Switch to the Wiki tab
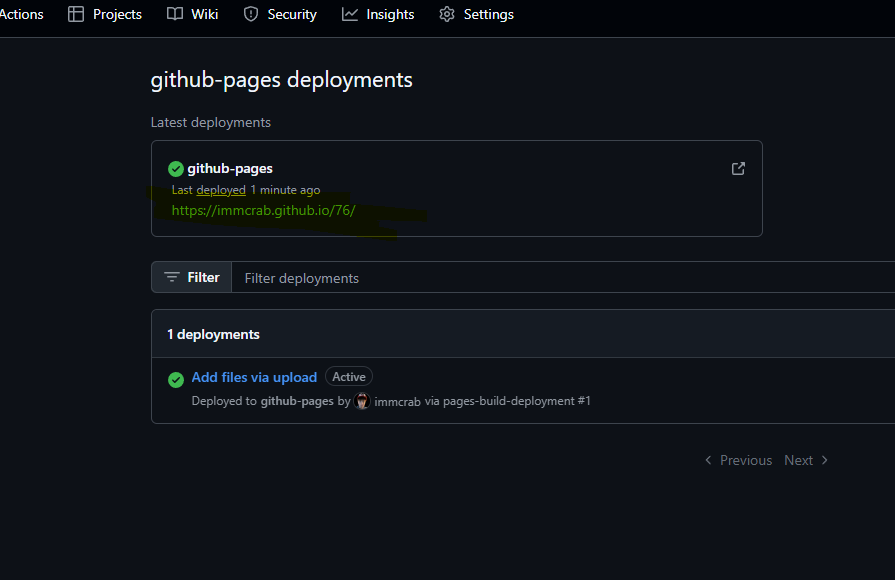This screenshot has width=895, height=580. tap(193, 14)
